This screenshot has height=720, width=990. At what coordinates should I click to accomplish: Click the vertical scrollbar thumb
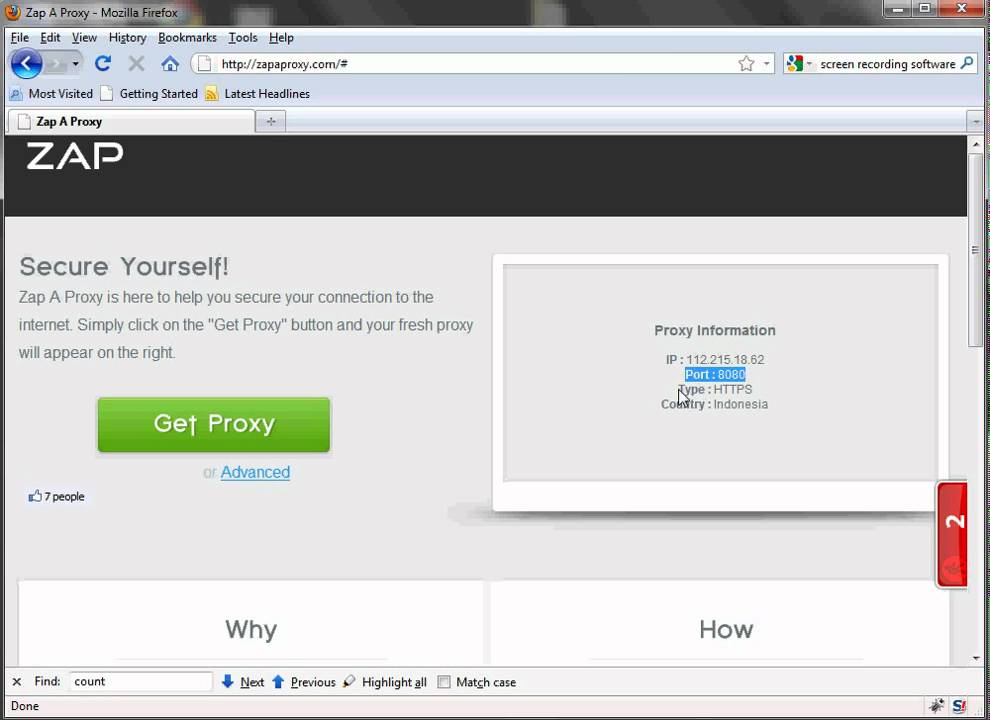click(x=975, y=251)
